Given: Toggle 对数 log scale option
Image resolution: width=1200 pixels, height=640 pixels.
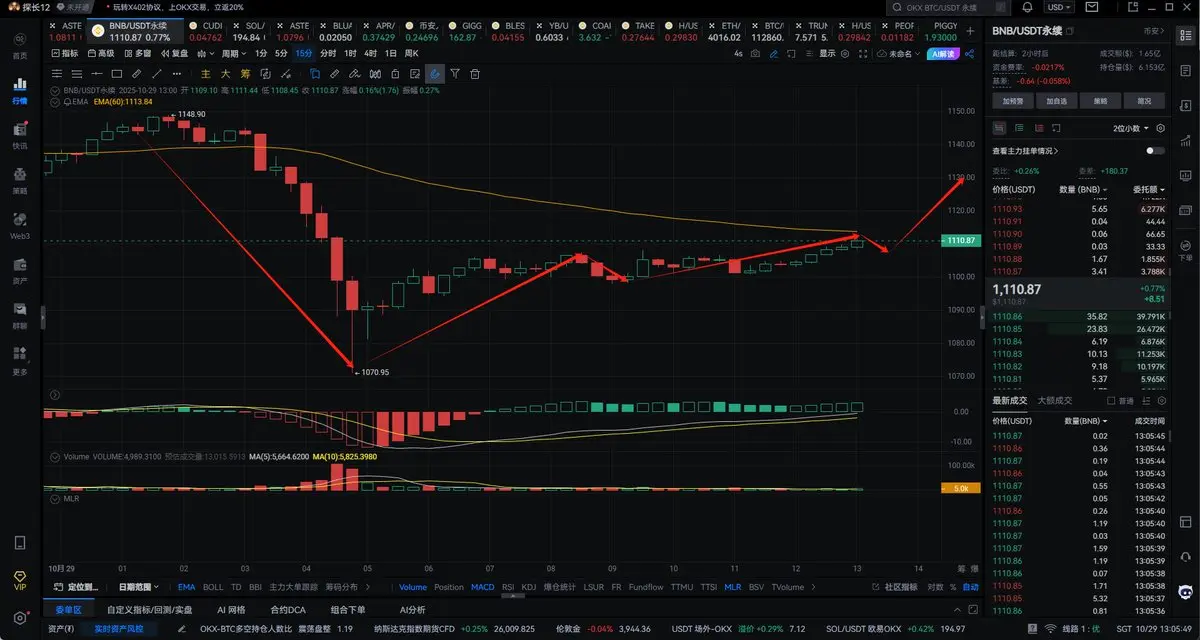Looking at the screenshot, I should point(935,587).
